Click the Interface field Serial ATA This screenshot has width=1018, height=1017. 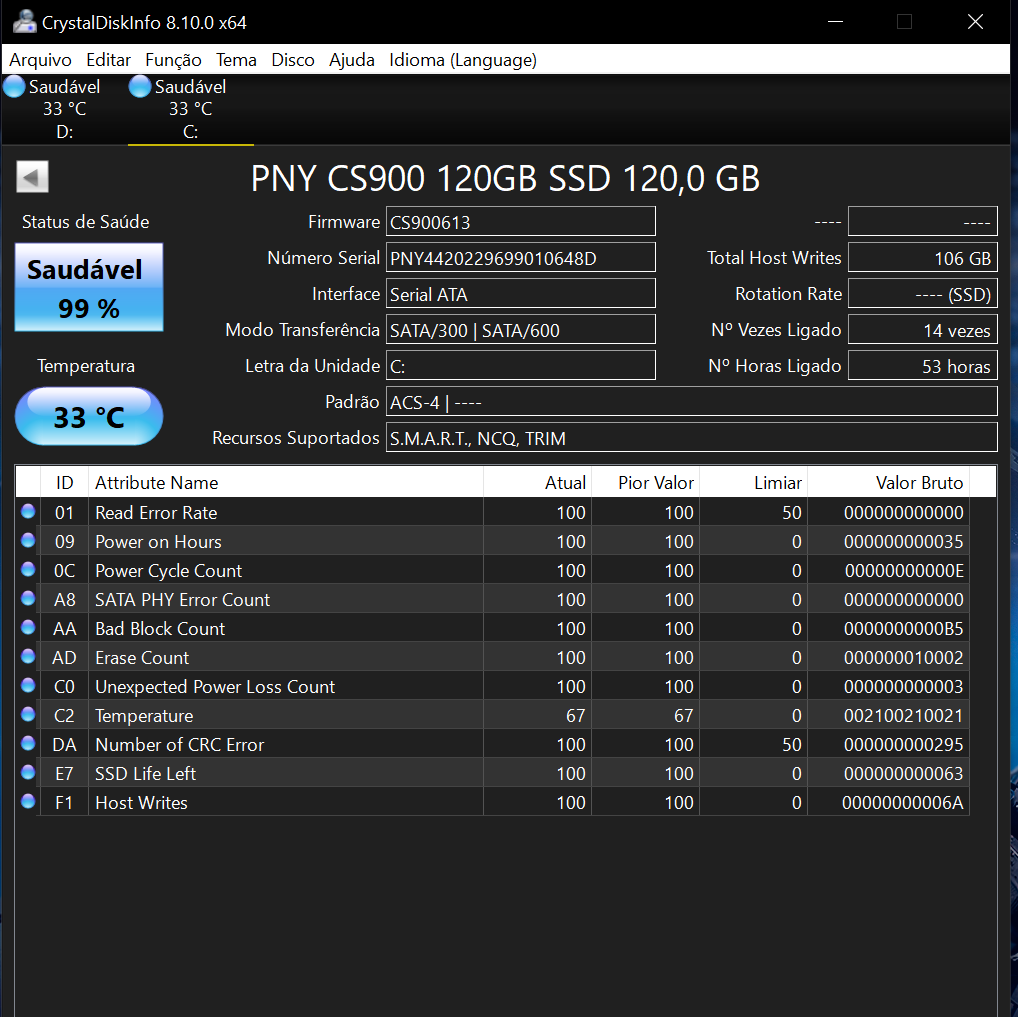[x=521, y=294]
